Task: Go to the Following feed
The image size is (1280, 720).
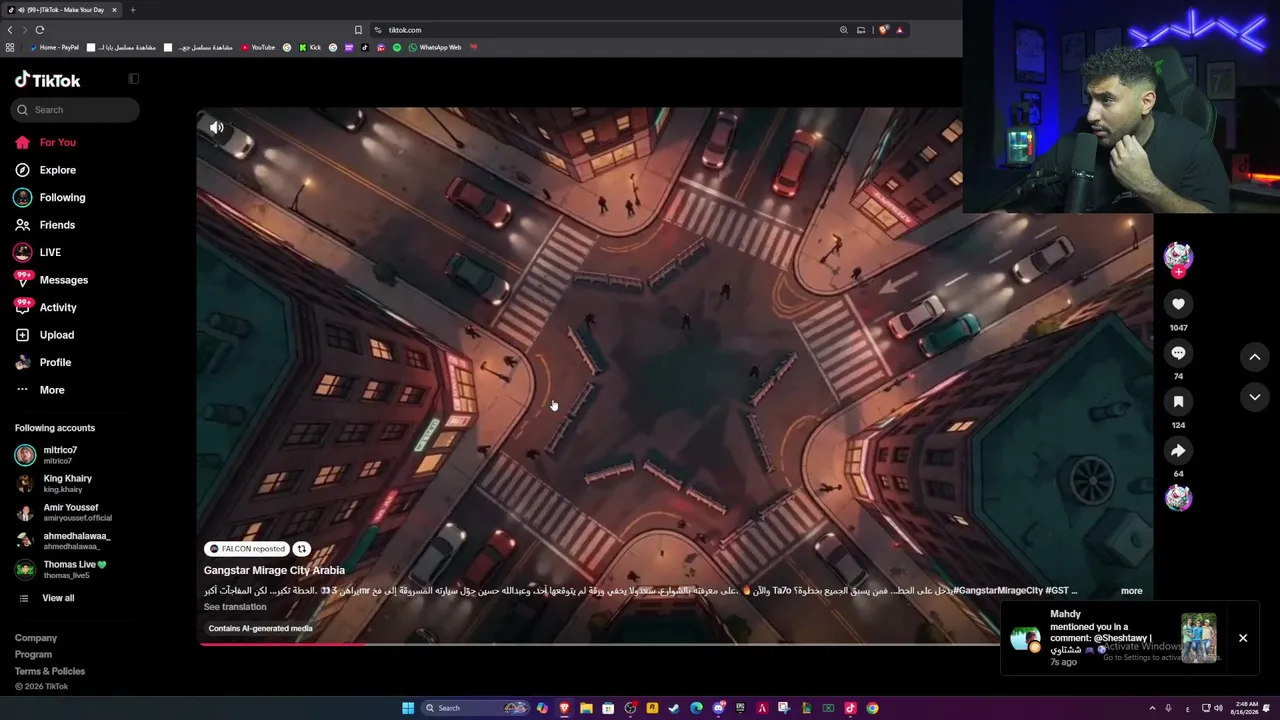Action: [x=62, y=198]
